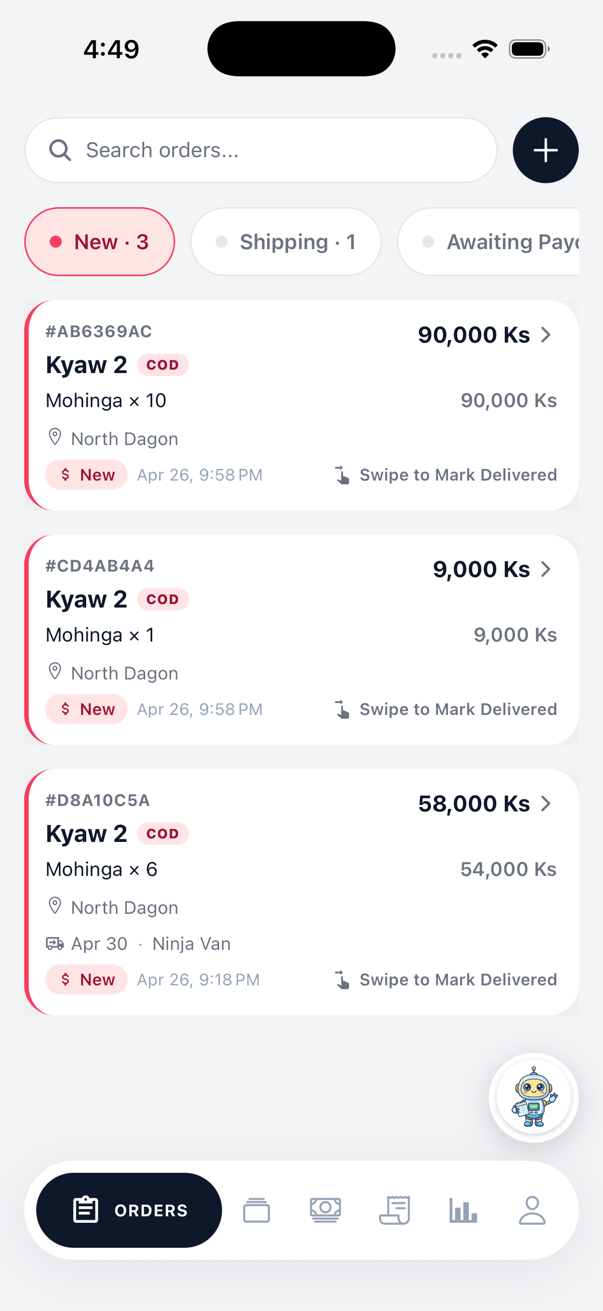
Task: Select the Orders tab in bottom navigation
Action: (x=128, y=1210)
